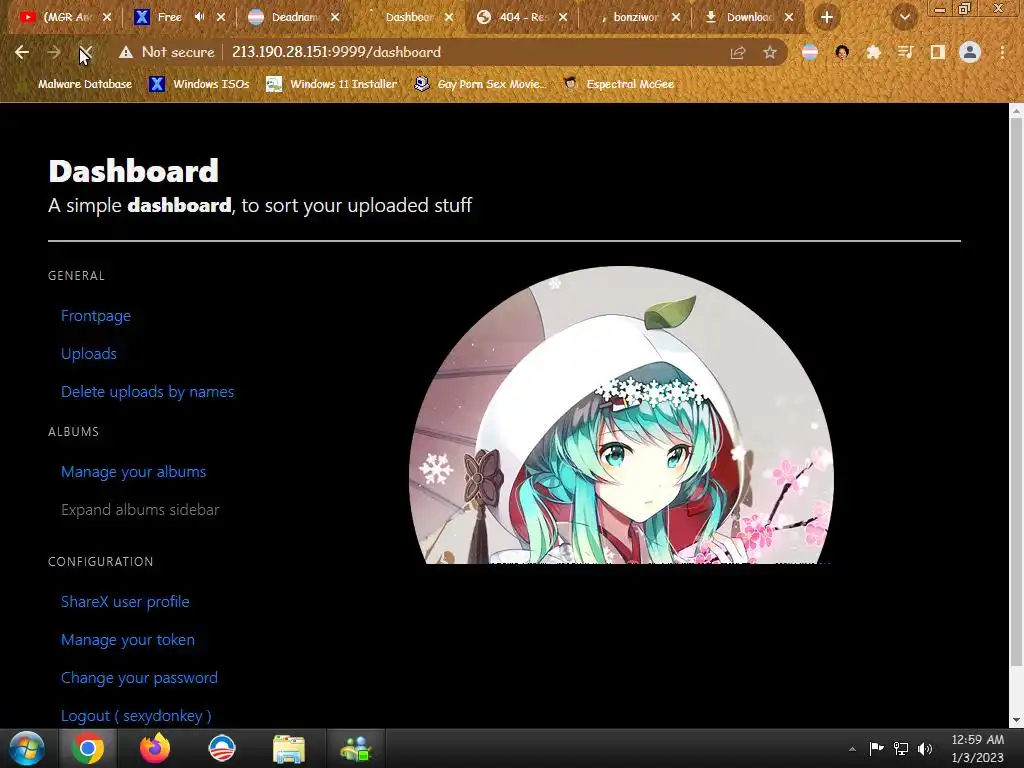Open the Extensions puzzle piece menu
The height and width of the screenshot is (768, 1024).
(873, 52)
